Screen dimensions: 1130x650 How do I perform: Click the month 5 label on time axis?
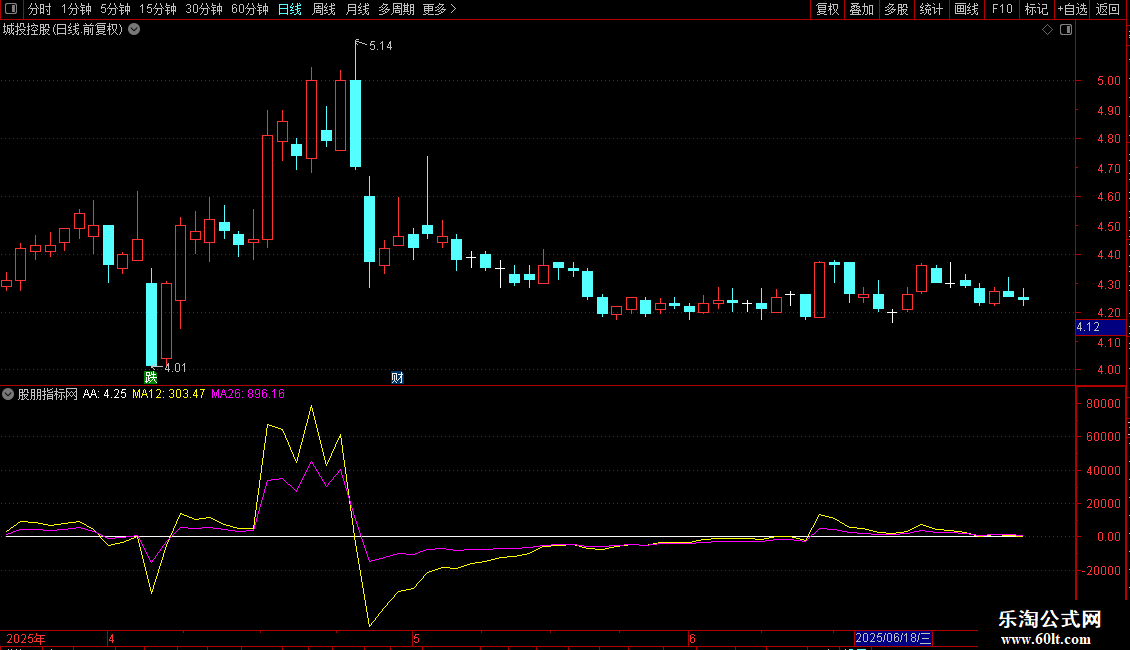coord(417,638)
